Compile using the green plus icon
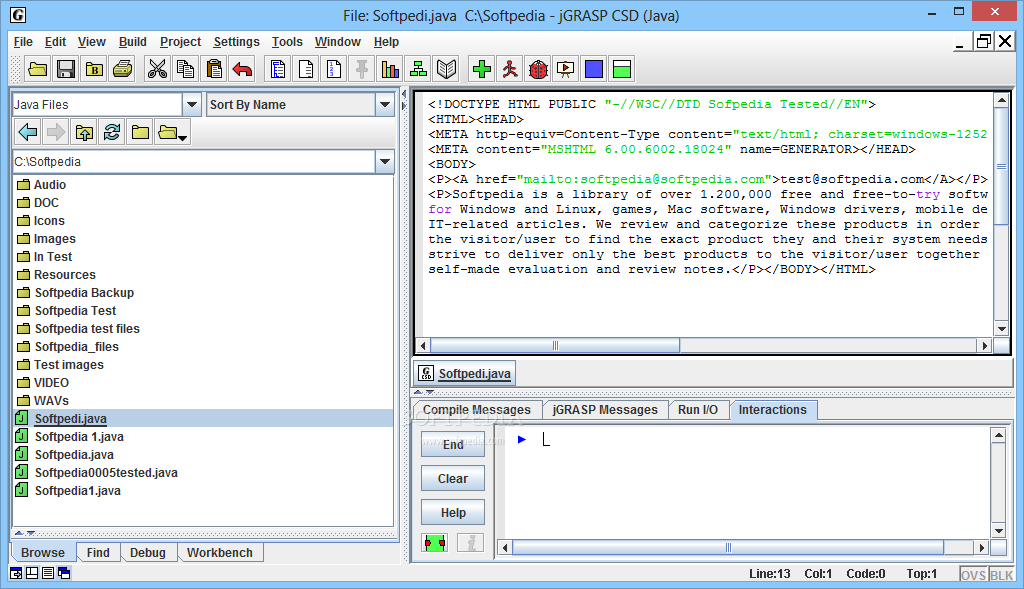The height and width of the screenshot is (589, 1024). click(x=482, y=69)
